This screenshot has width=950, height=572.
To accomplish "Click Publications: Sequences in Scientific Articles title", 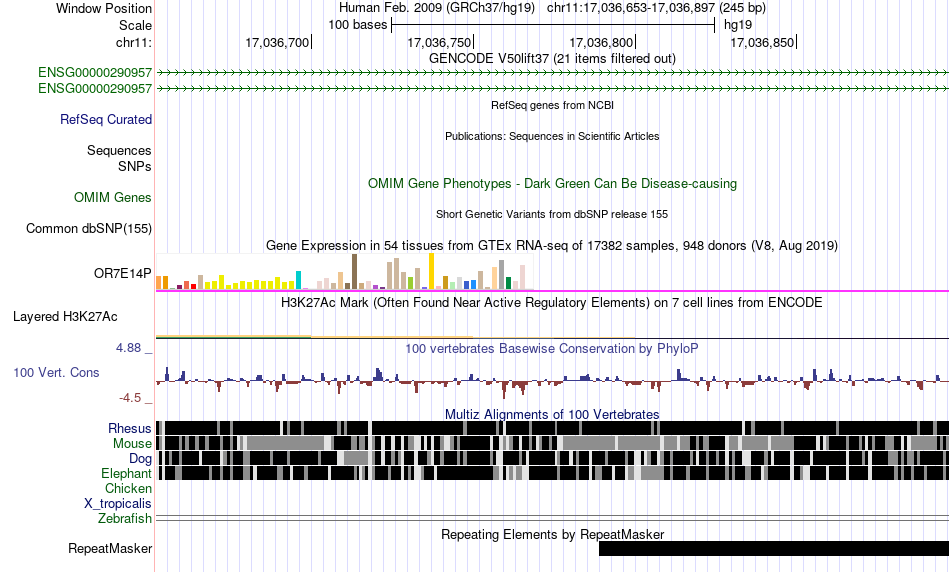I will coord(552,136).
